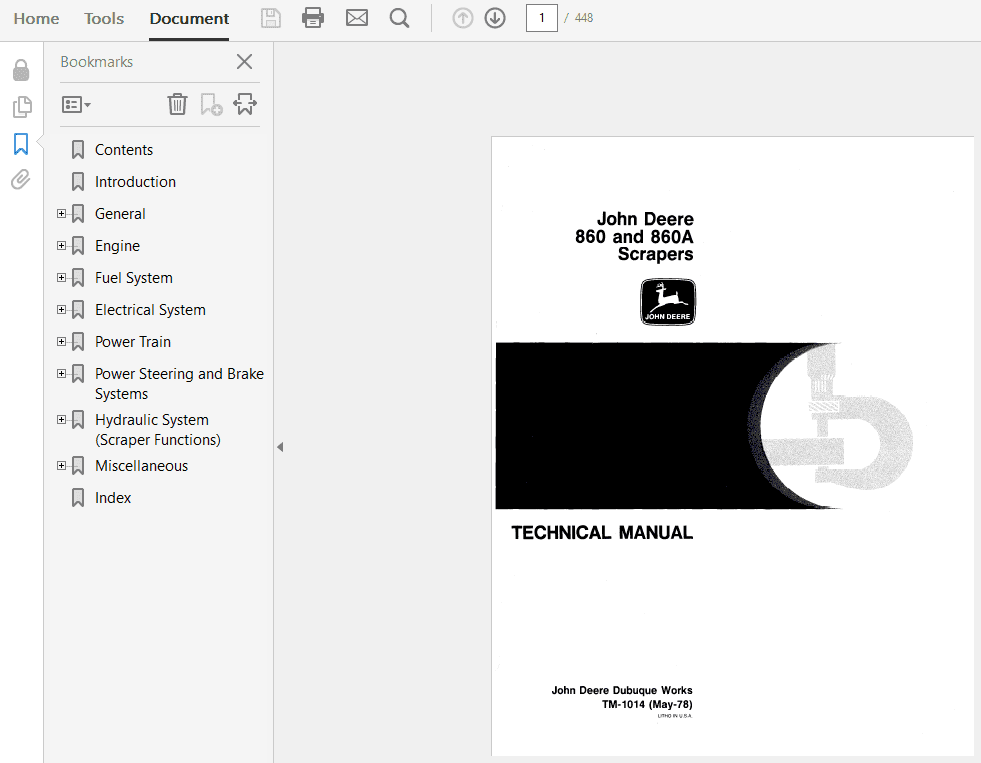Send file by email envelope icon
This screenshot has height=763, width=981.
click(357, 18)
